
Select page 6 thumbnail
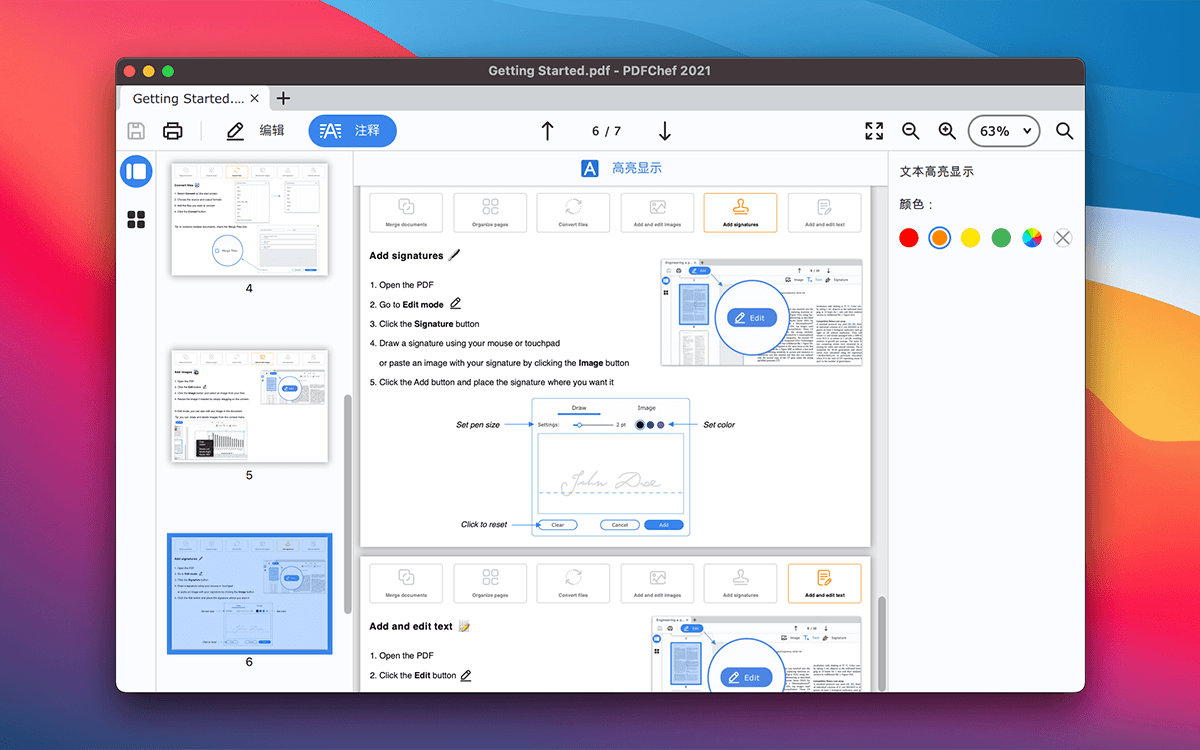pos(249,594)
